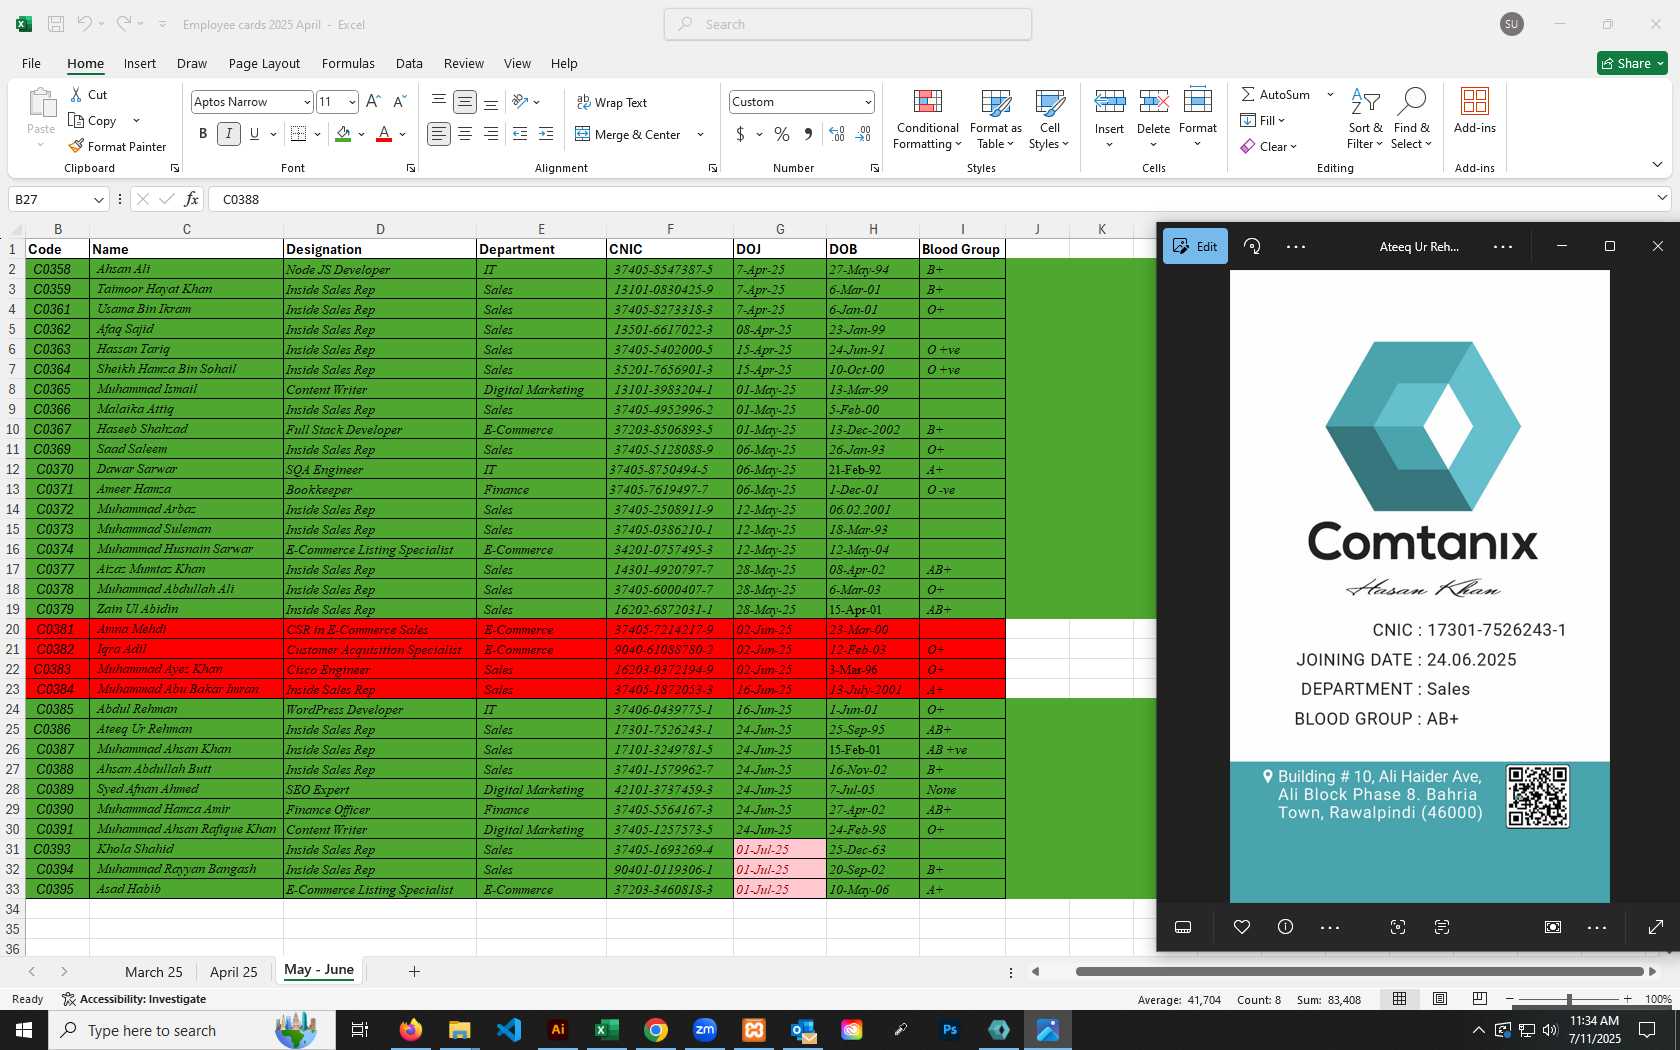
Task: Click Increase Decimal icon
Action: 837,134
